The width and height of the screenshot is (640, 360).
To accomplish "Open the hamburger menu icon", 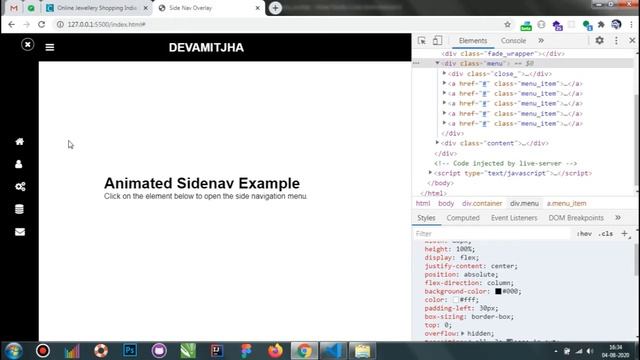I will point(50,47).
